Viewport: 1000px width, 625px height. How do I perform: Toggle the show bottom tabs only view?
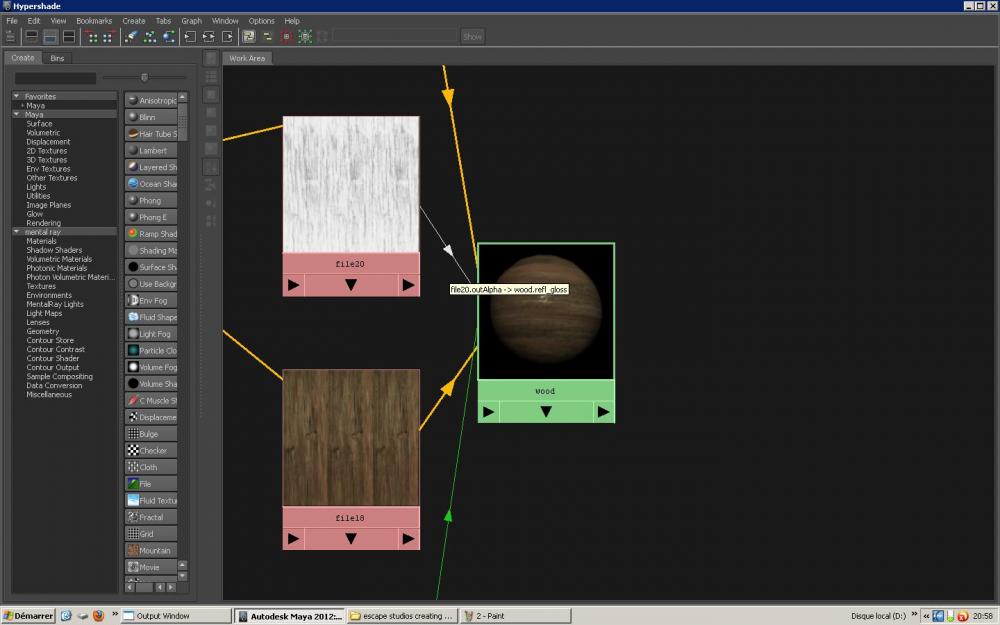[50, 37]
